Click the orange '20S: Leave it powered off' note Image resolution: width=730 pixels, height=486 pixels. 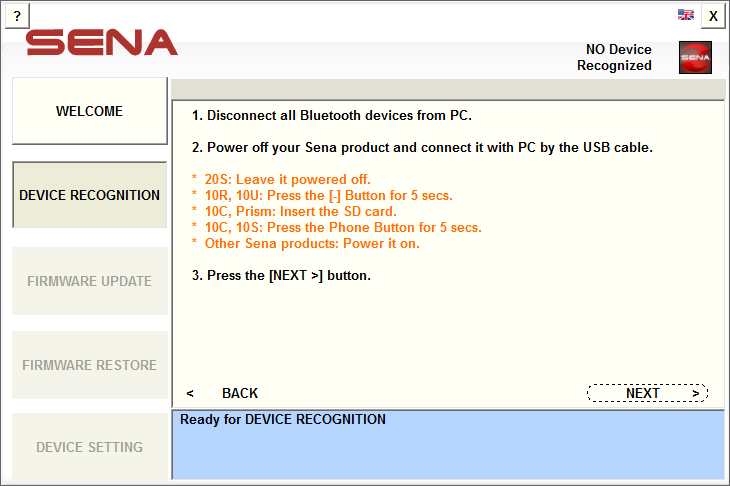pos(281,179)
